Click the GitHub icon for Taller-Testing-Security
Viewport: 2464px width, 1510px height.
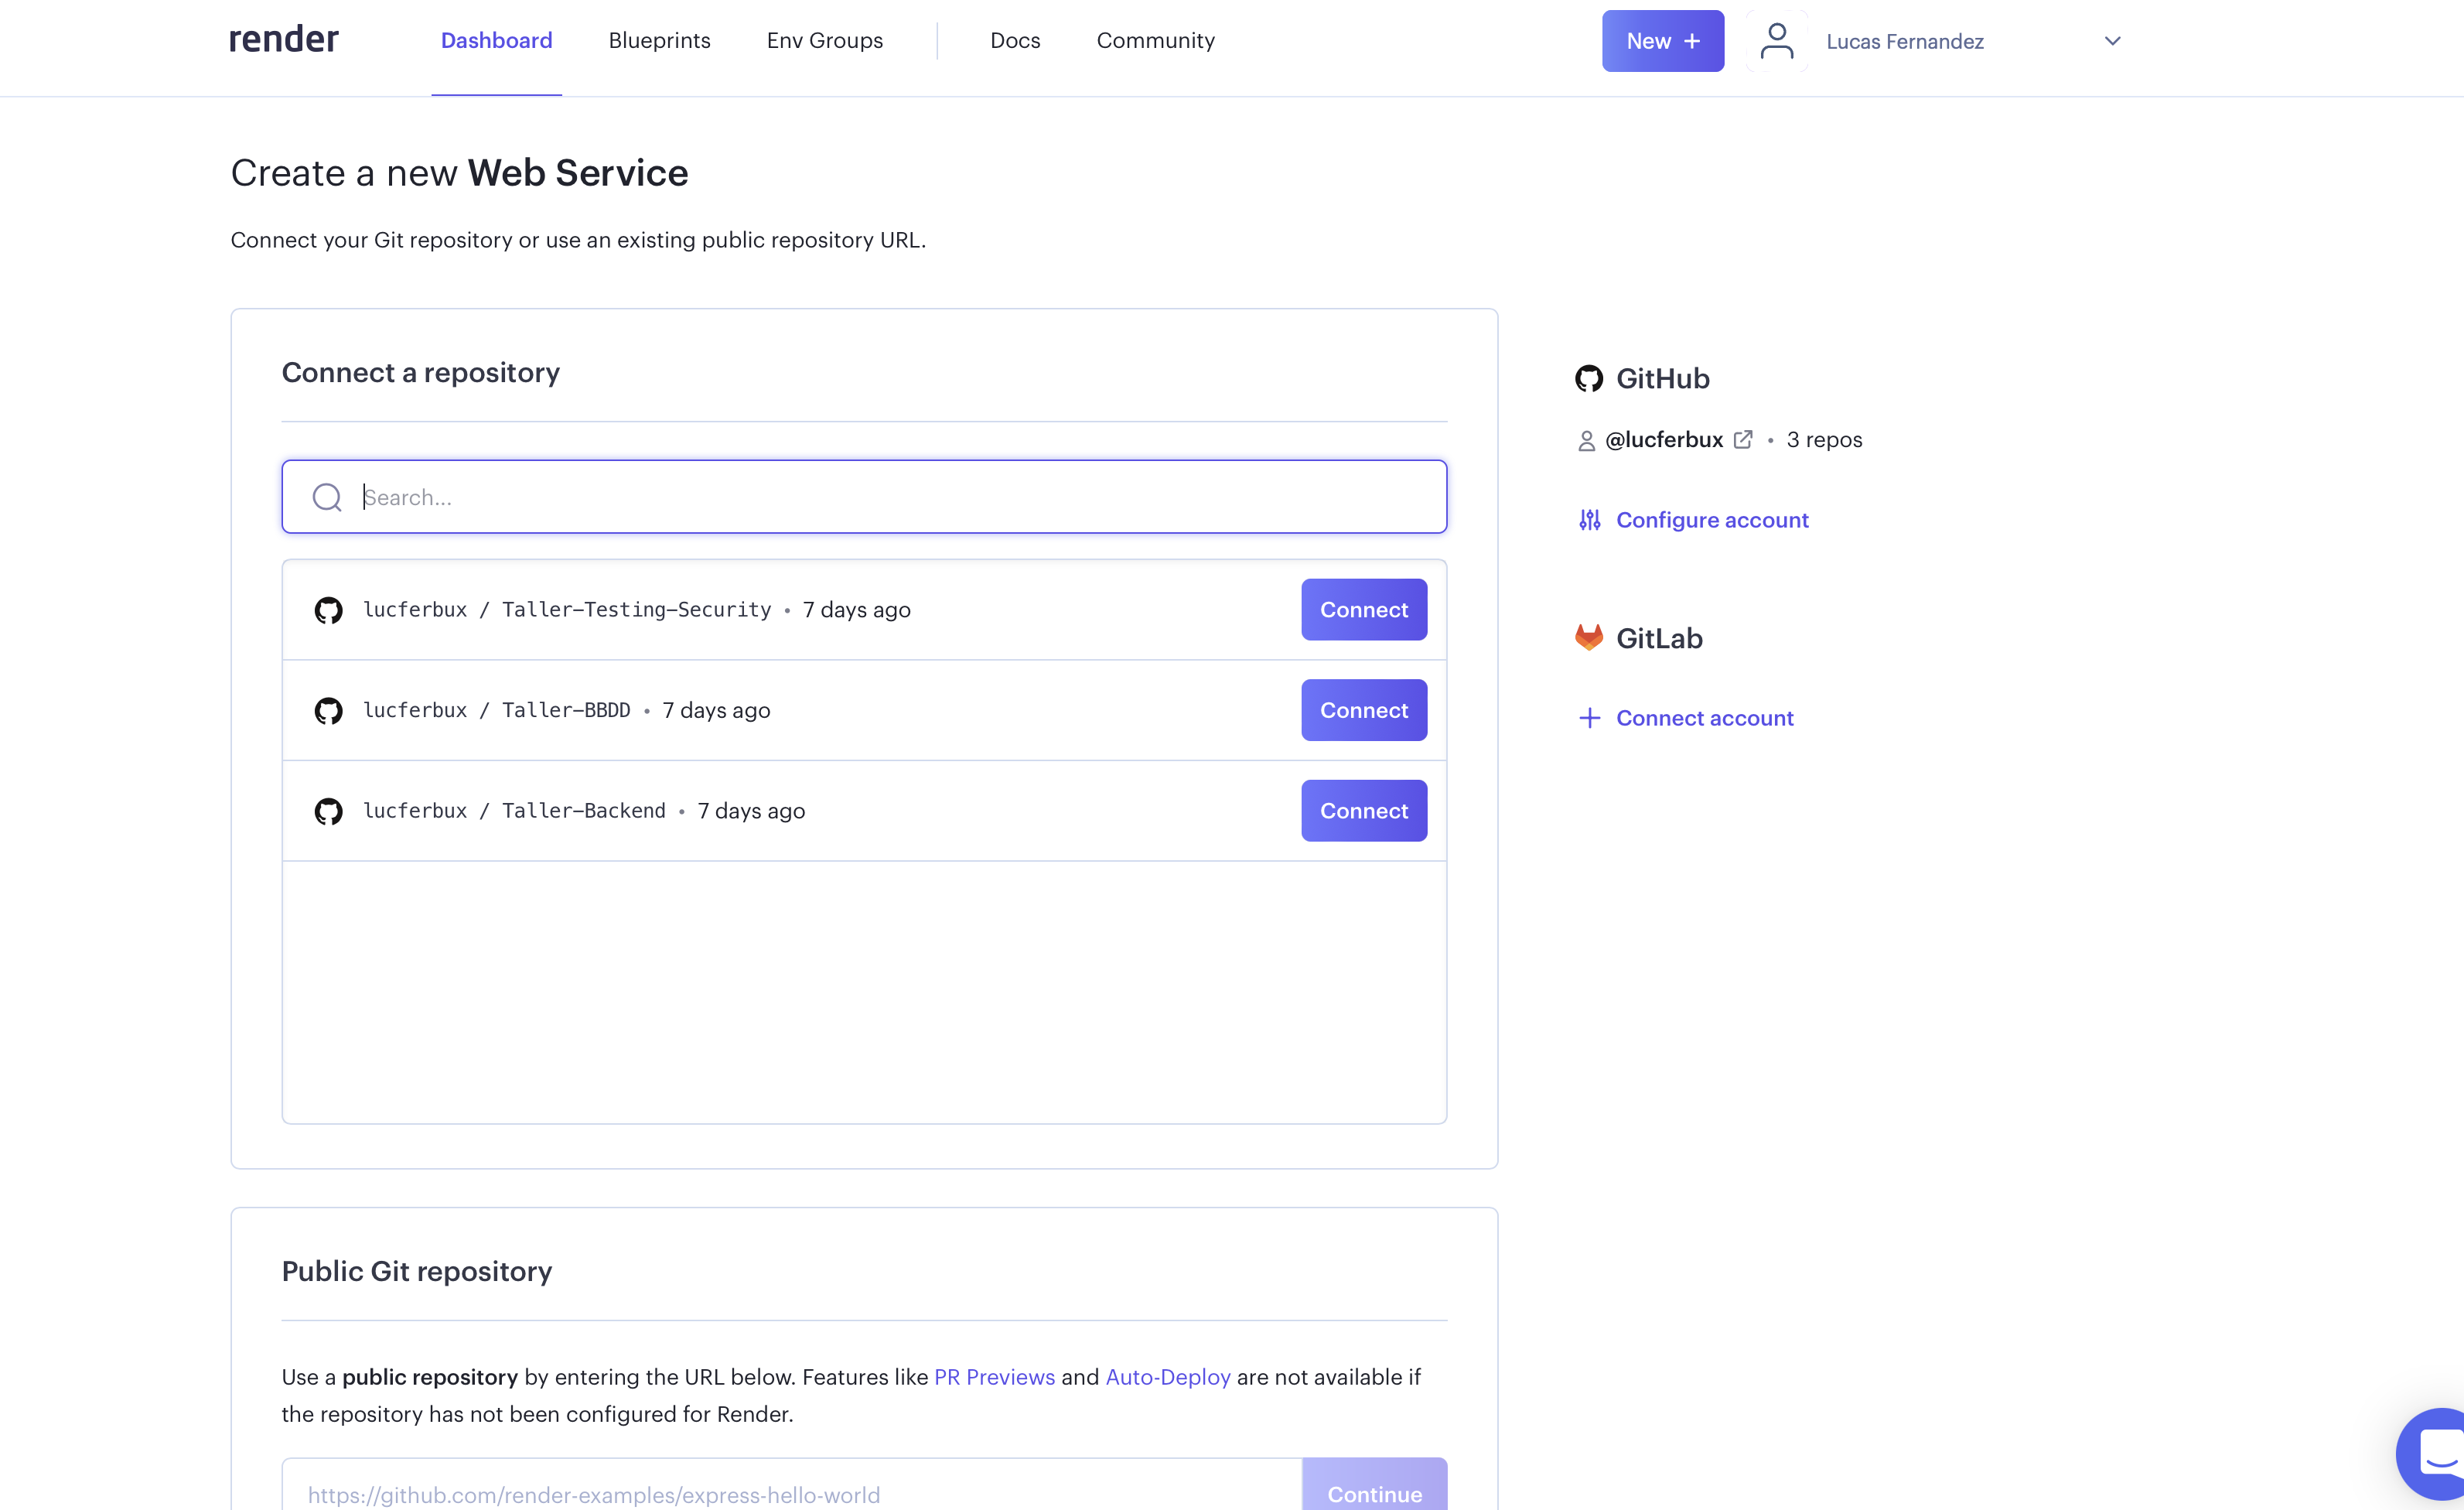coord(328,610)
